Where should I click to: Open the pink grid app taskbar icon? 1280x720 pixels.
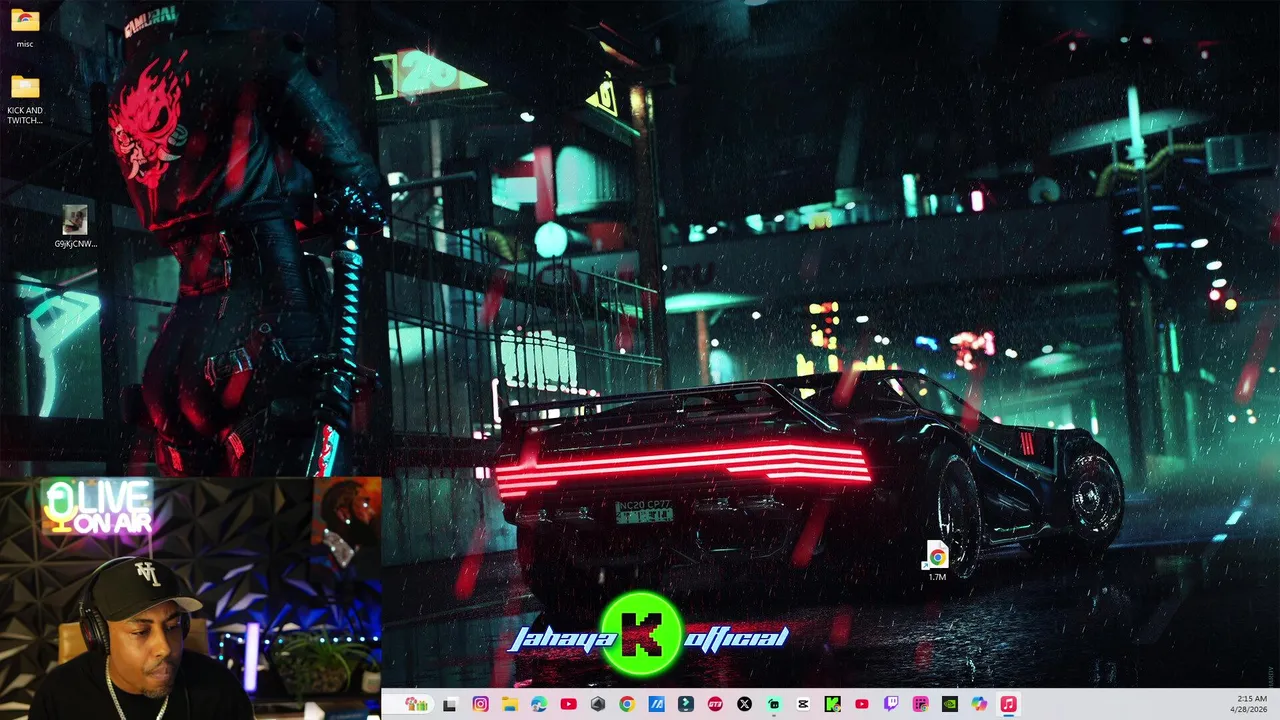(x=920, y=704)
